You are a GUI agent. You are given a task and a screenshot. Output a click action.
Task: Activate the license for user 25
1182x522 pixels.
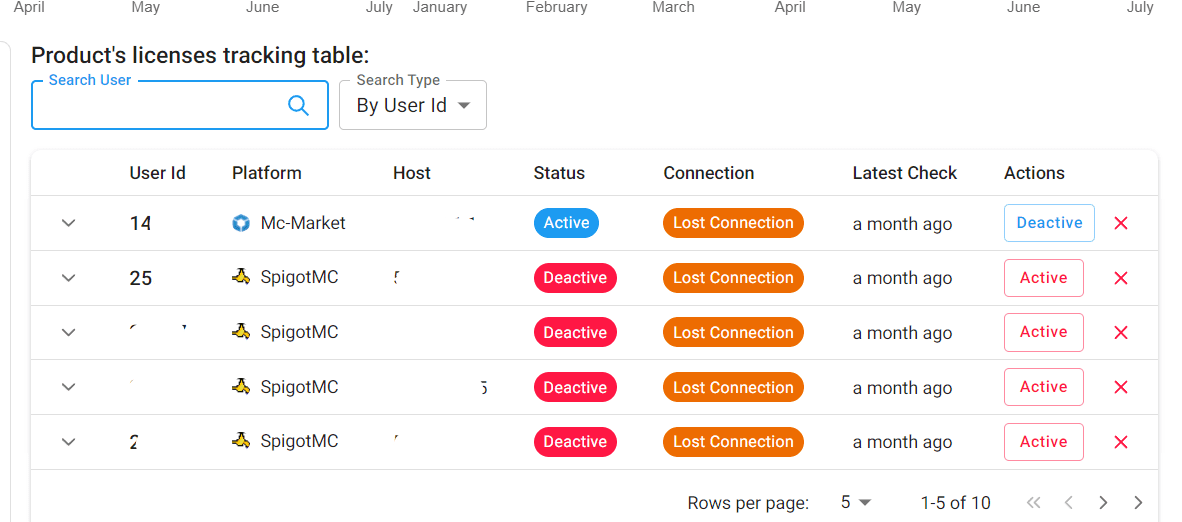click(1043, 278)
